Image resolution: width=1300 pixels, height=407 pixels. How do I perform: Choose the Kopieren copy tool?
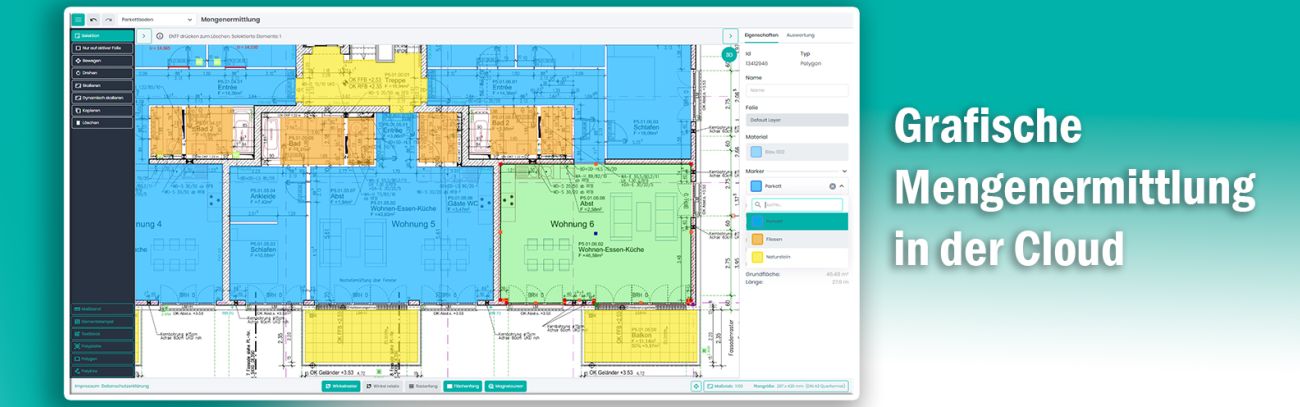click(102, 110)
